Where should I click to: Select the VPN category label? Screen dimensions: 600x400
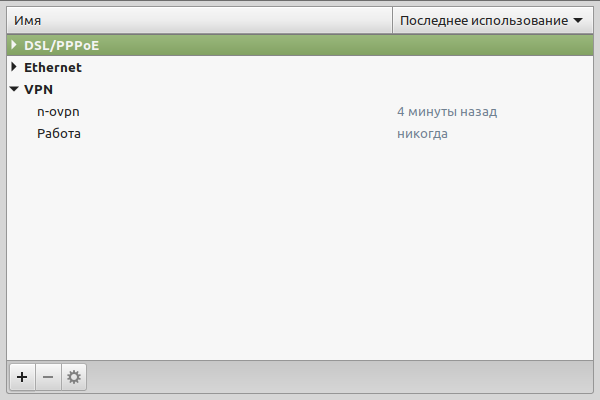coord(38,90)
